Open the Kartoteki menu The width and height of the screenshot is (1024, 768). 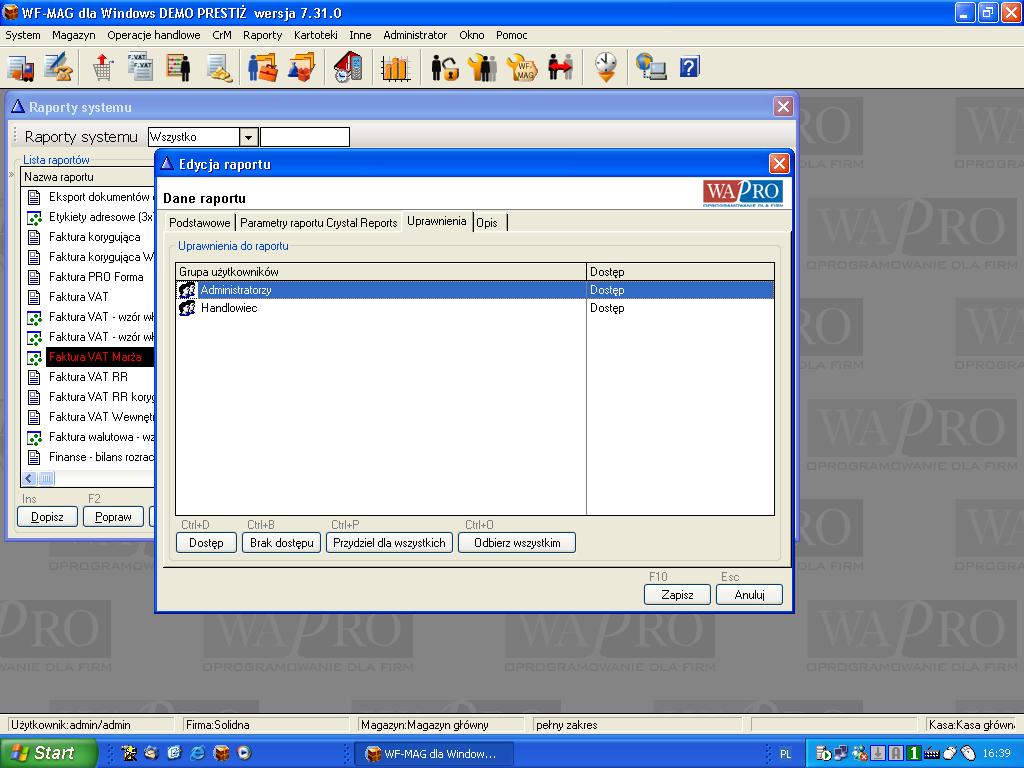[x=315, y=35]
